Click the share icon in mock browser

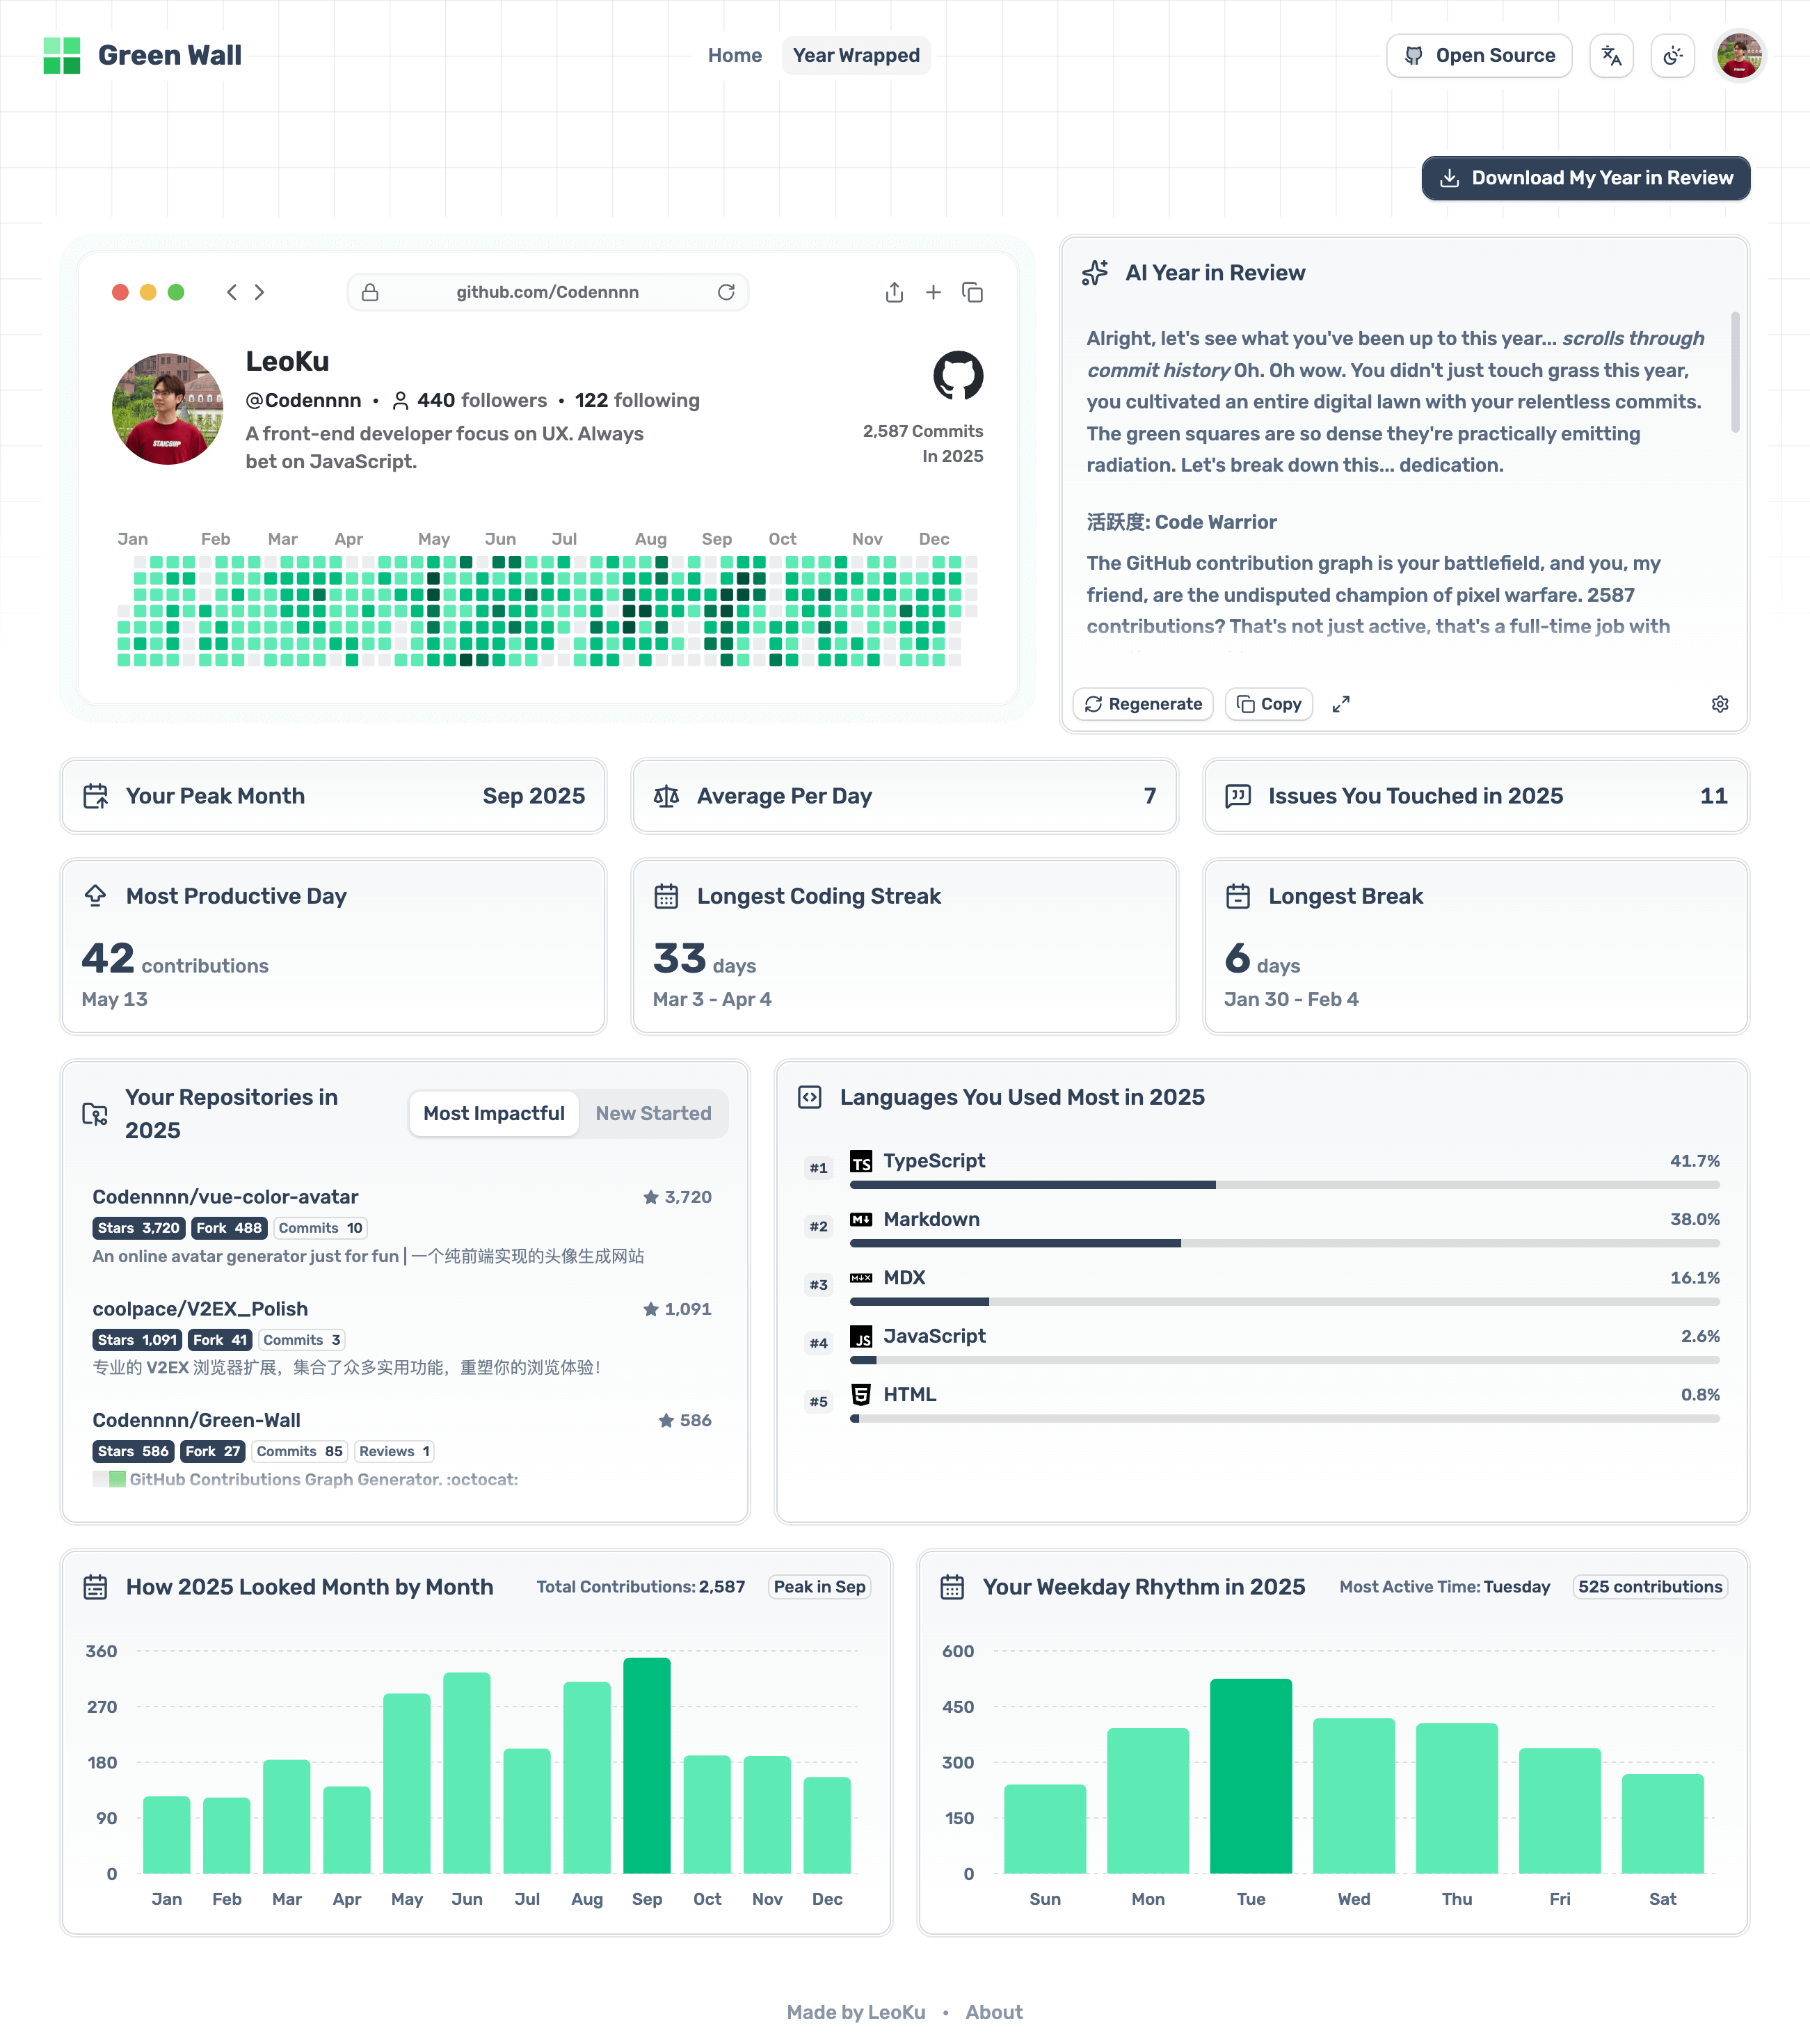(x=894, y=292)
